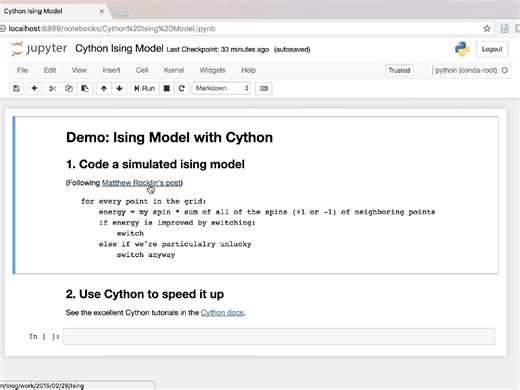Click the browser address bar URL
Screen dimensions: 520x390
pos(112,29)
